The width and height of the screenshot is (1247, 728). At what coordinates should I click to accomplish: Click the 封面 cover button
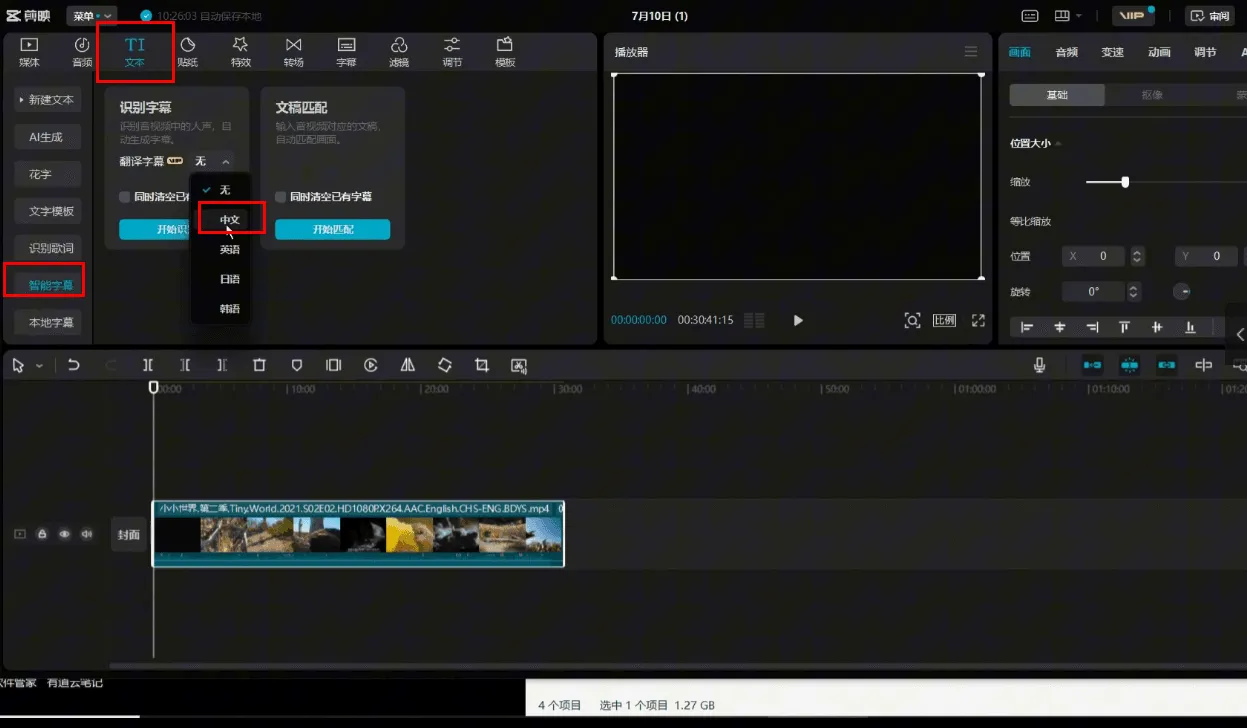(129, 535)
